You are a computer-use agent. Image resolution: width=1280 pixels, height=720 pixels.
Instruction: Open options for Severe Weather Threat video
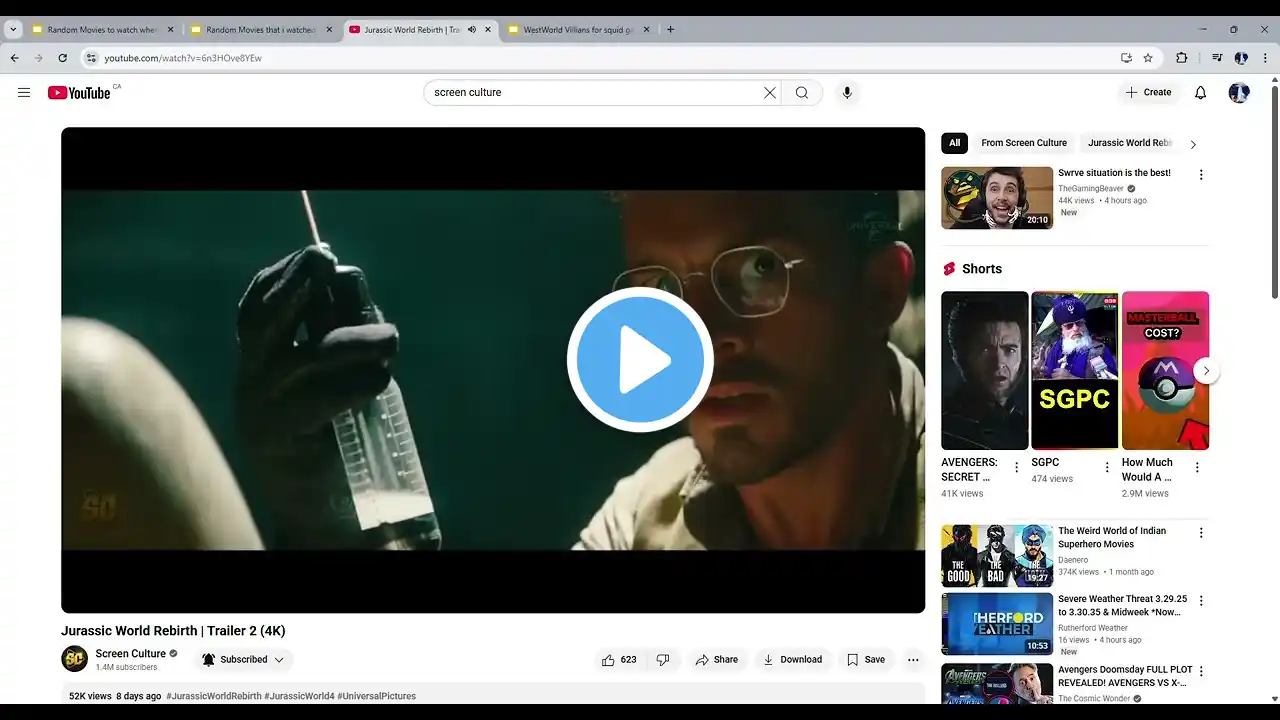click(x=1201, y=601)
